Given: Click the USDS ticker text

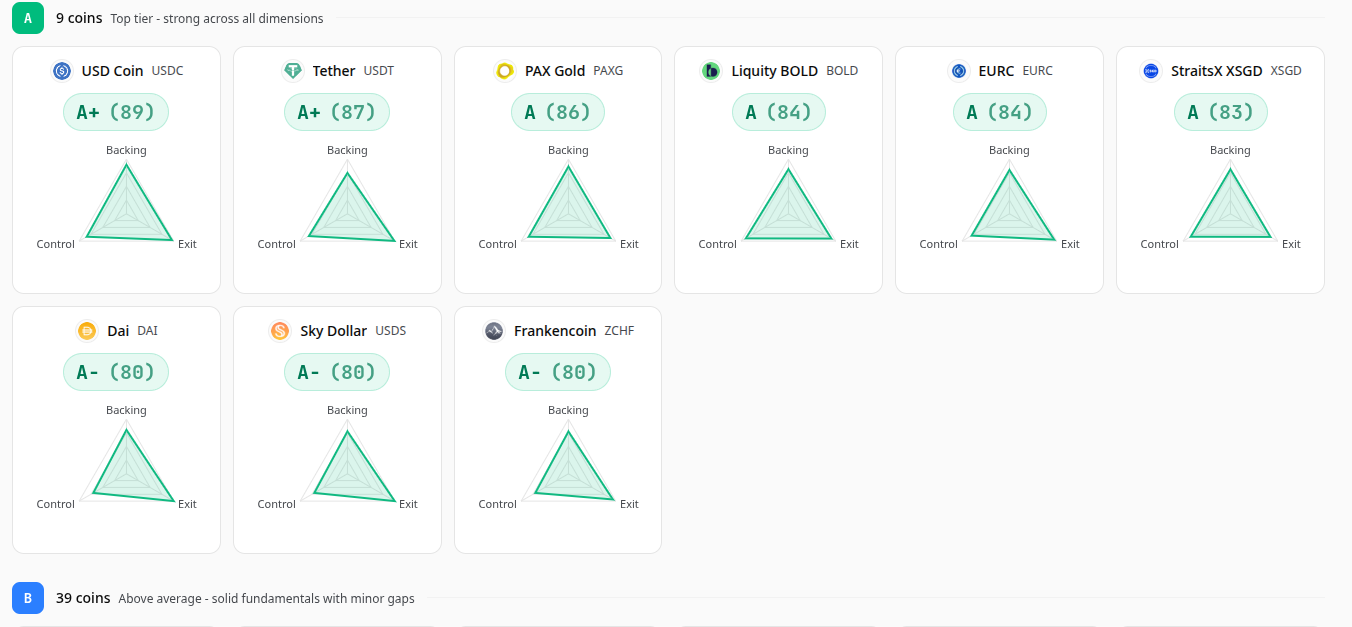Looking at the screenshot, I should [391, 331].
